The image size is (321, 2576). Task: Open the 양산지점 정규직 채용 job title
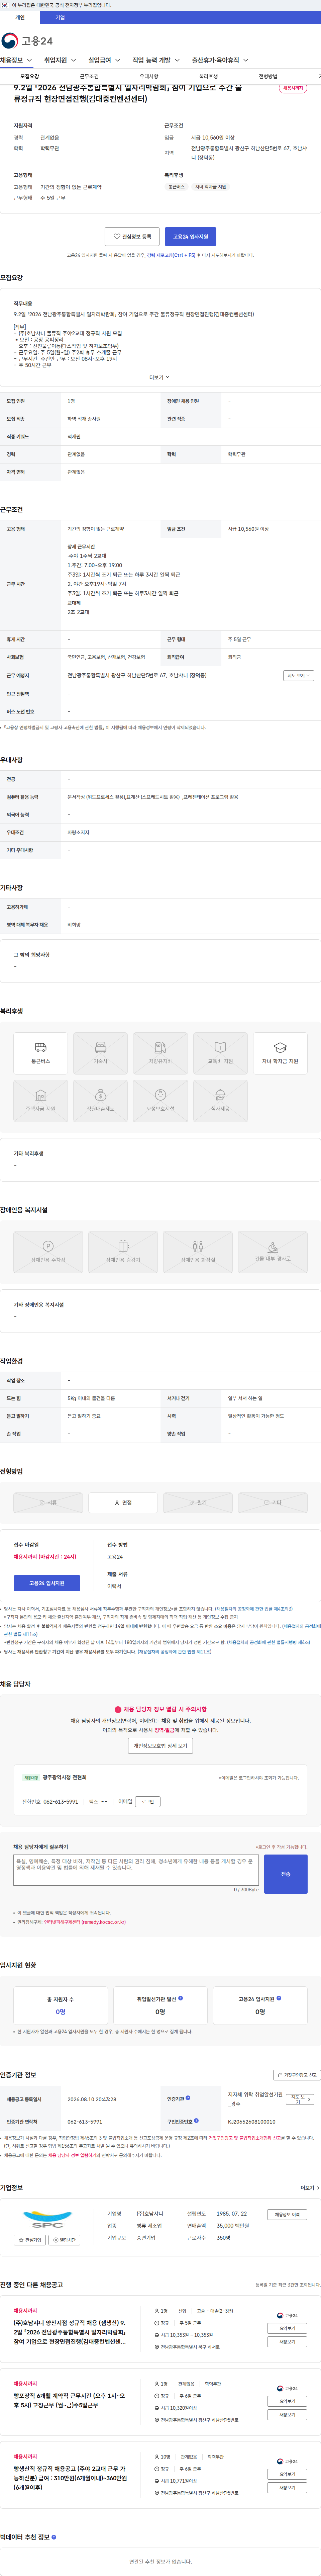click(x=70, y=2332)
